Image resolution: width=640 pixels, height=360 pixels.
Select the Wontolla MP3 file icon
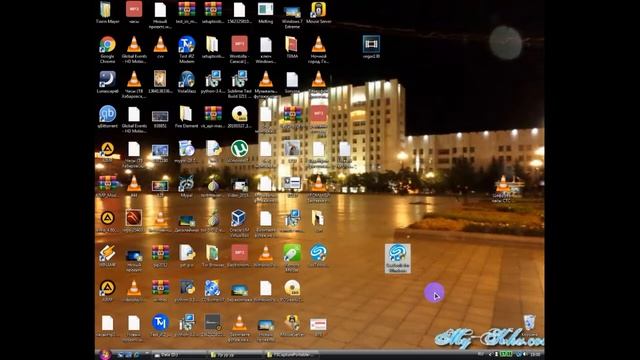coord(239,44)
